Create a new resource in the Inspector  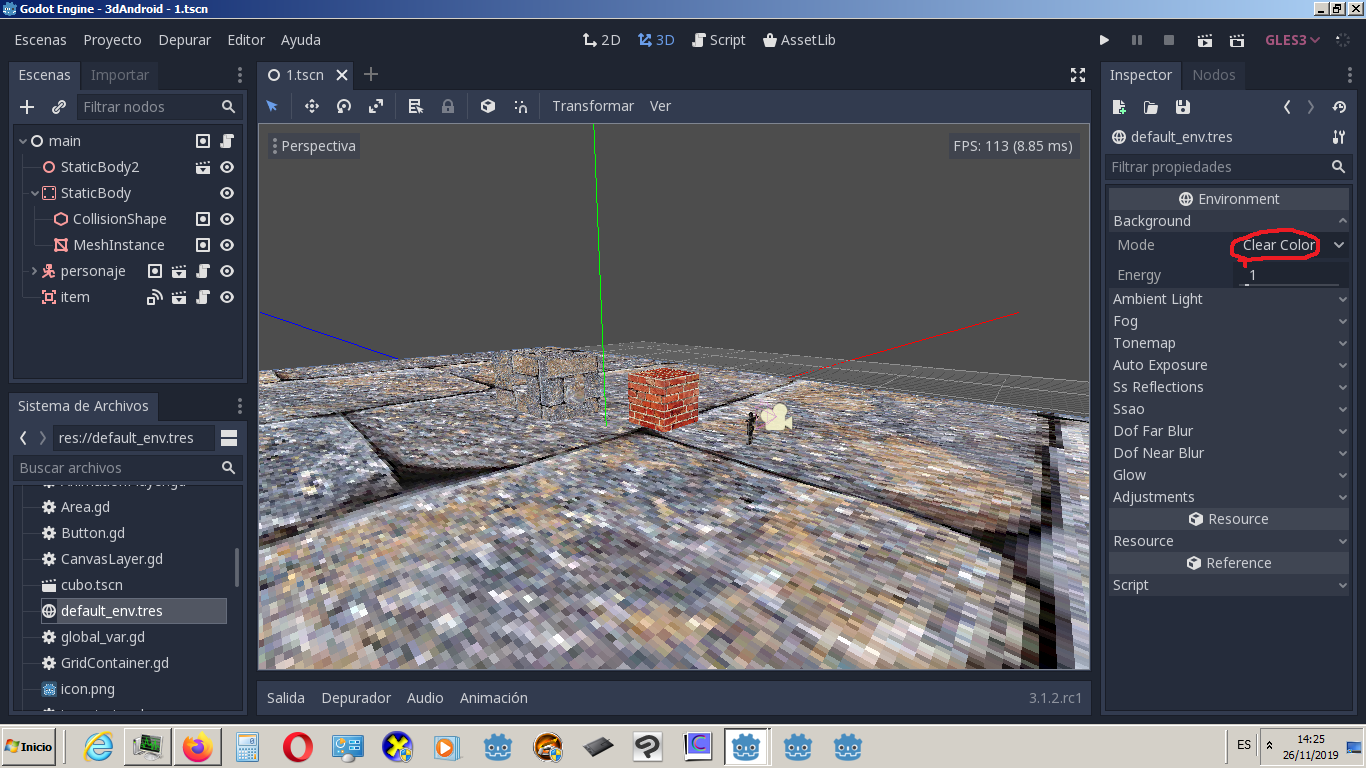pyautogui.click(x=1119, y=107)
